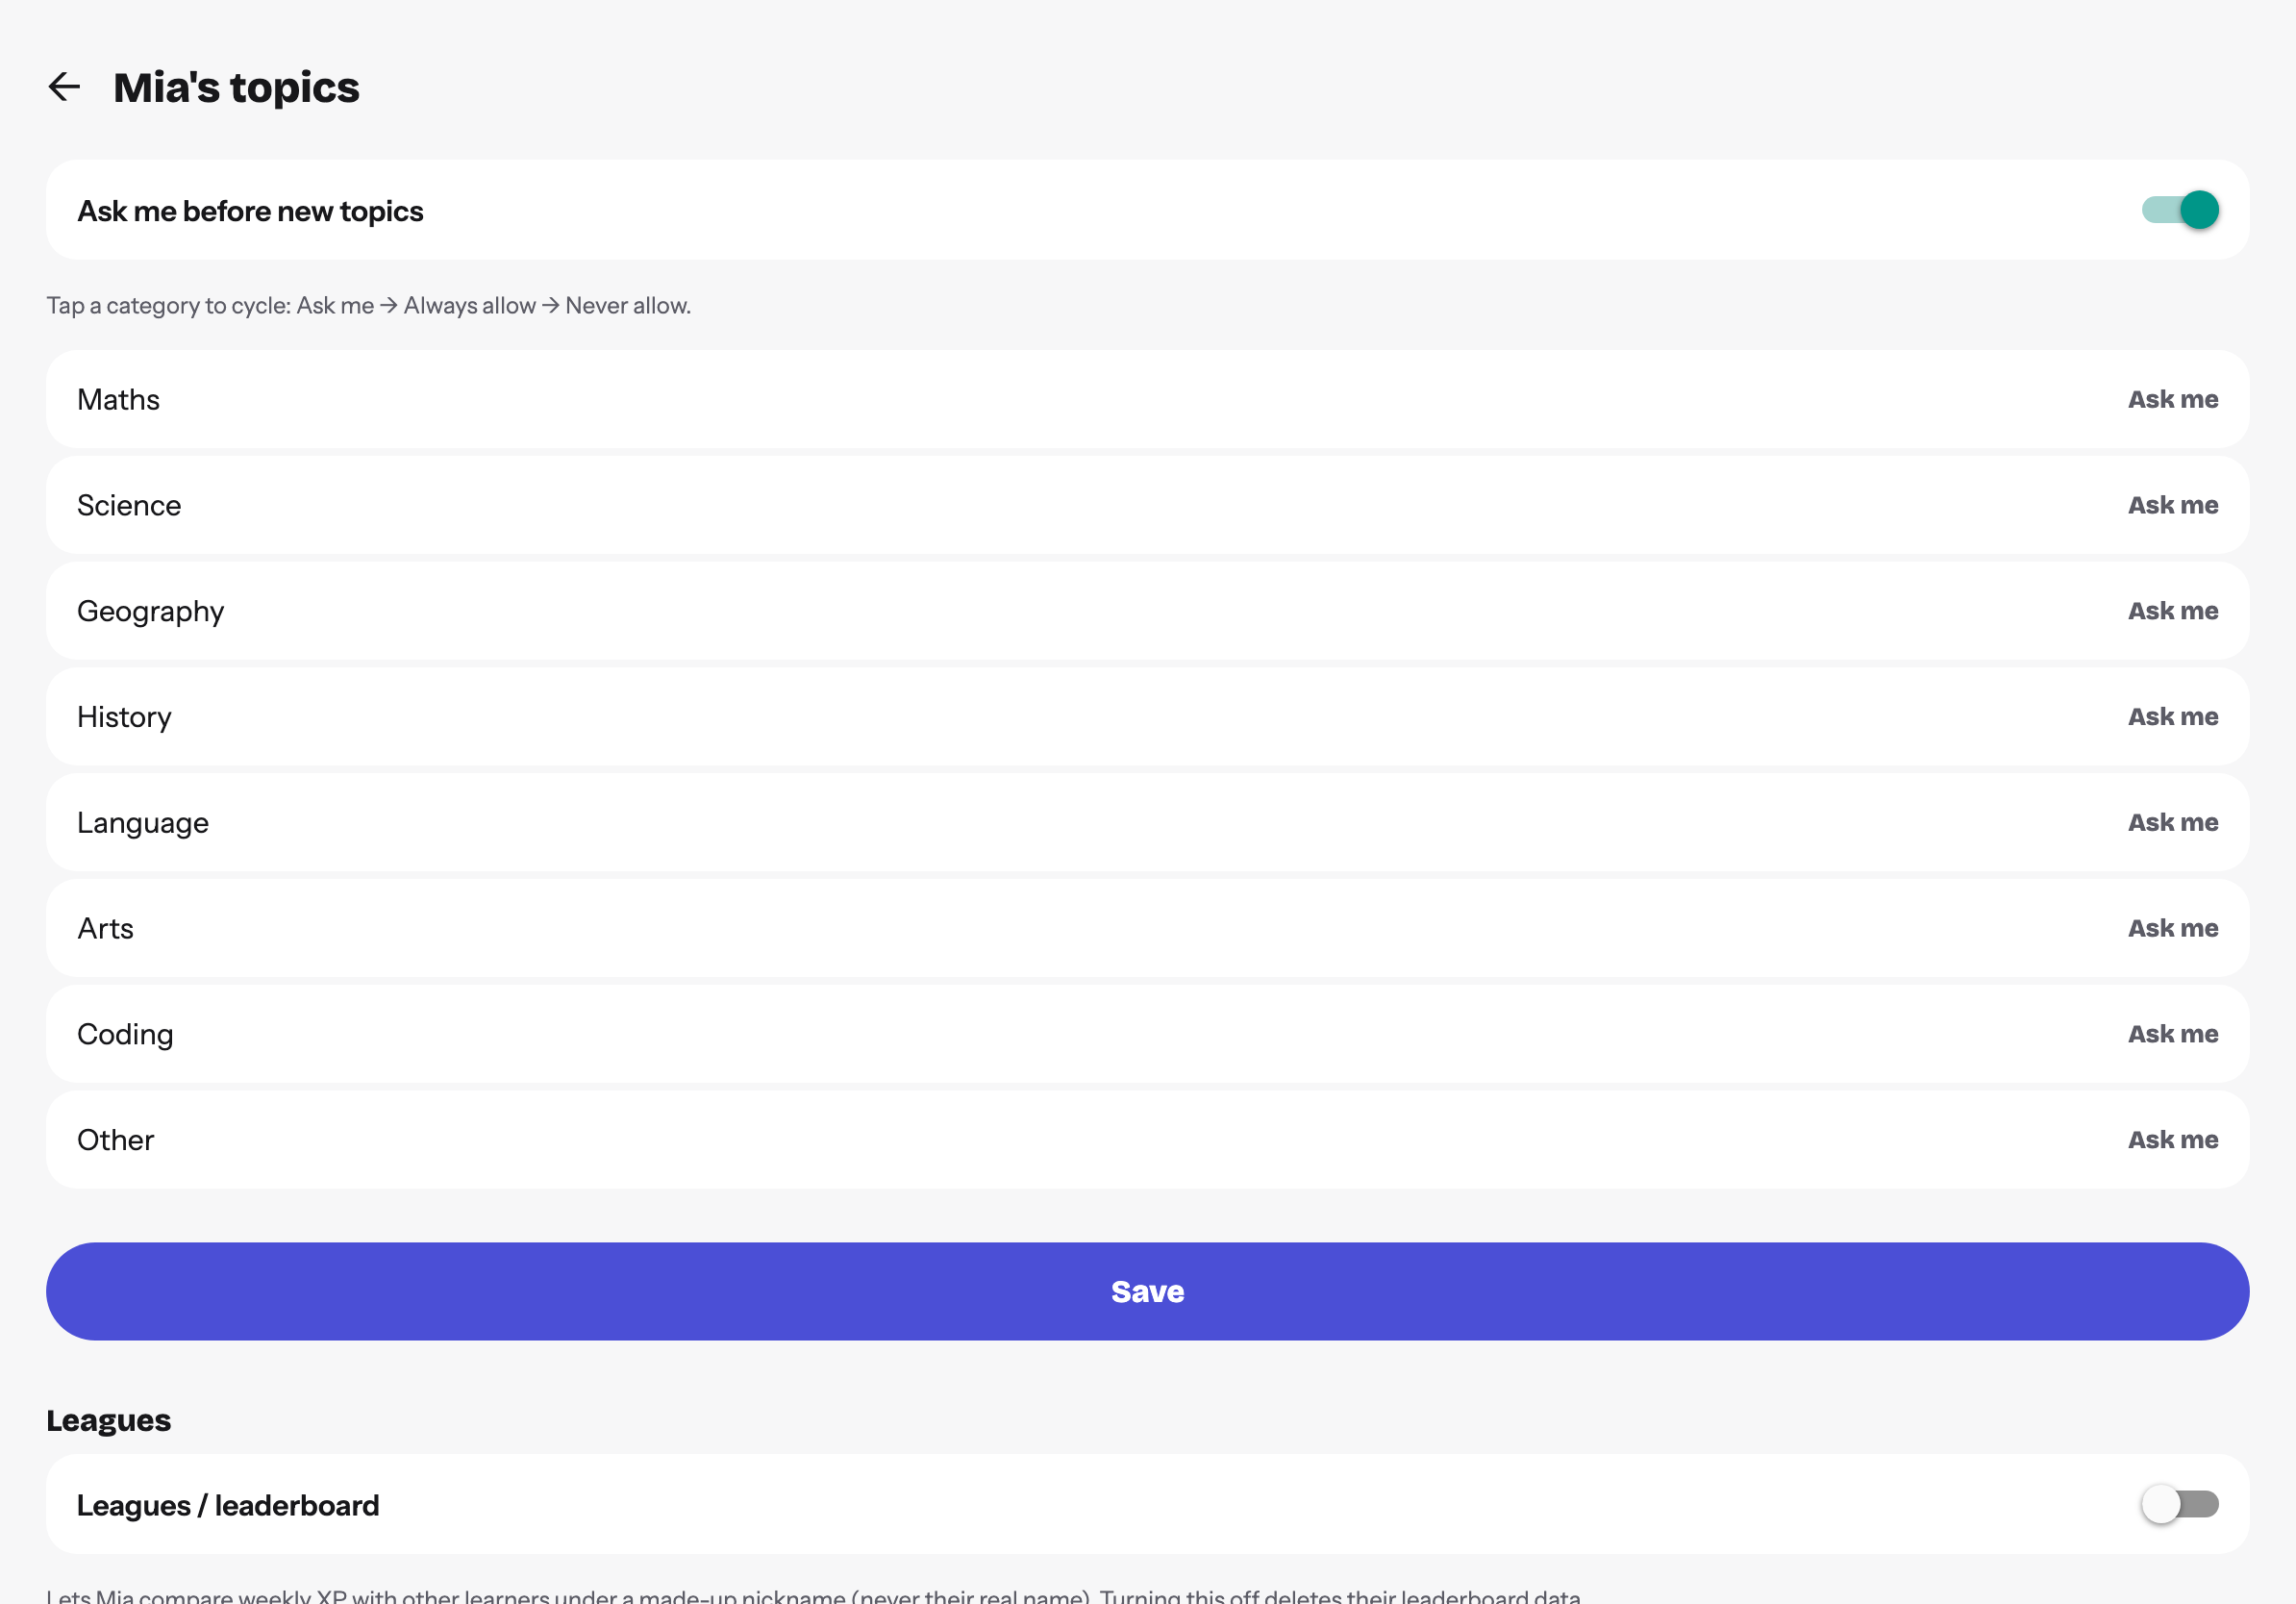The height and width of the screenshot is (1604, 2296).
Task: Go back using the arrow icon
Action: tap(65, 87)
